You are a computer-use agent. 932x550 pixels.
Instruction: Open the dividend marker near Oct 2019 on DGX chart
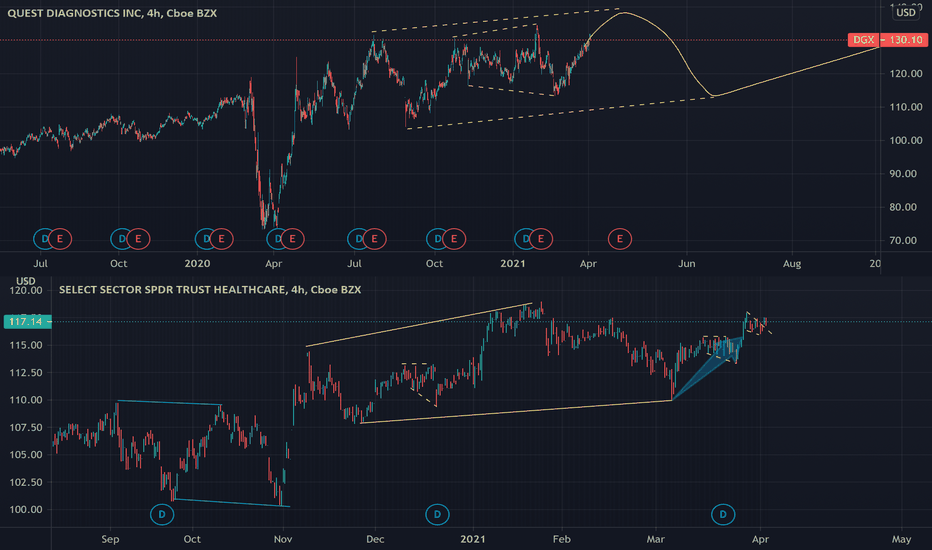[x=121, y=239]
